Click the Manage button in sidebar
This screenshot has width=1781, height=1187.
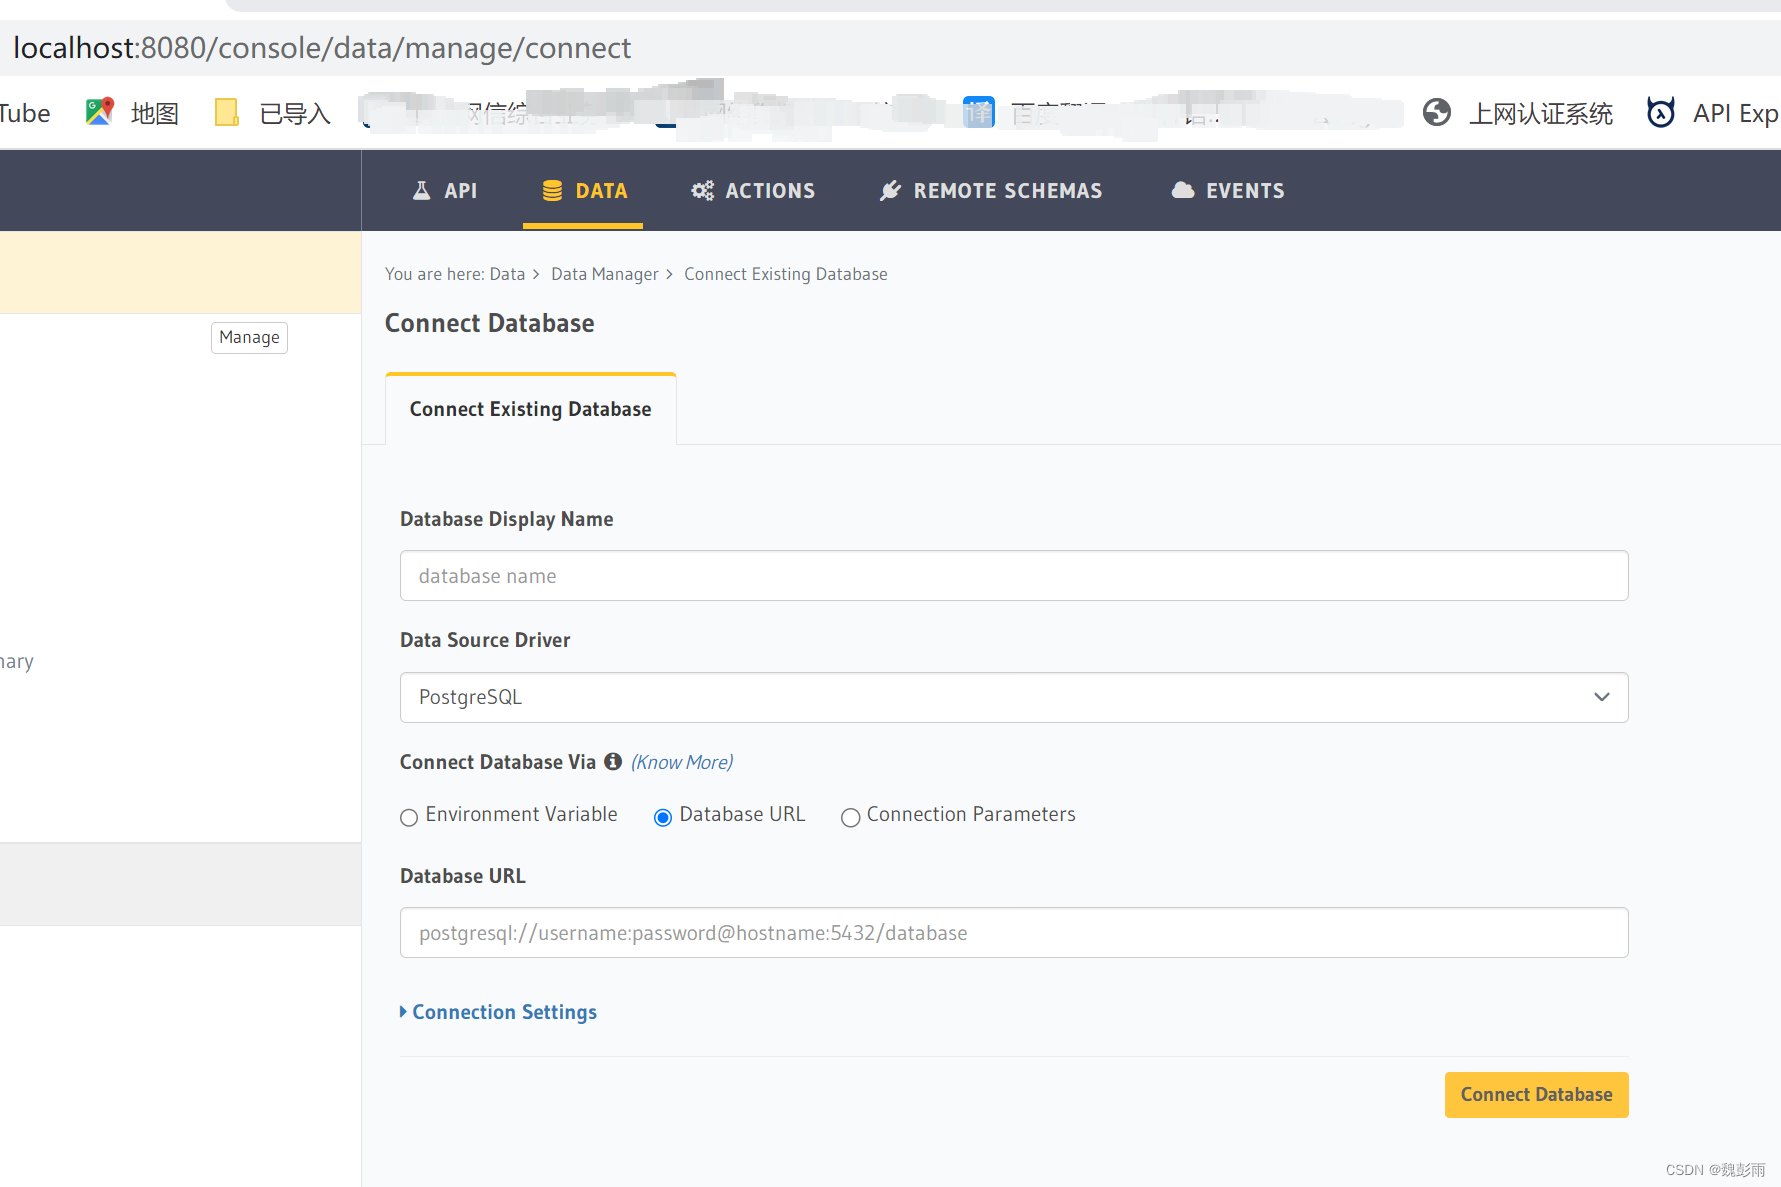pyautogui.click(x=249, y=337)
